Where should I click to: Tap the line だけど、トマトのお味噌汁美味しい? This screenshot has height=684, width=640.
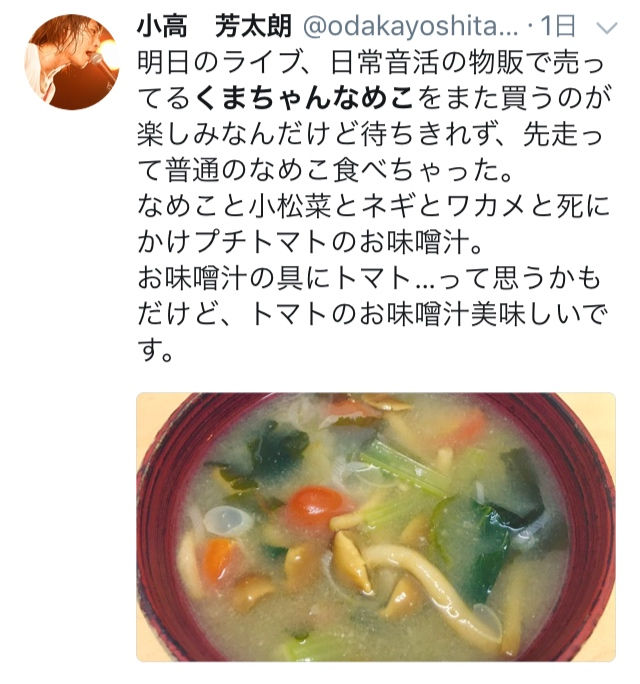click(373, 314)
